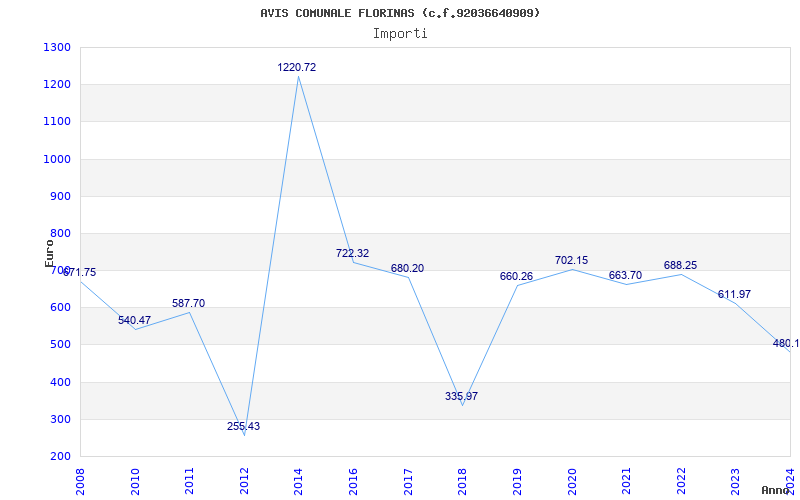Click the 2016 x-axis year label
The height and width of the screenshot is (500, 800).
point(353,481)
